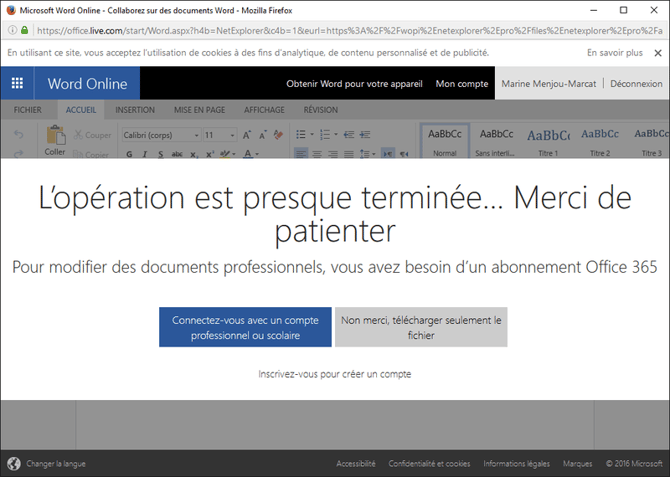670x477 pixels.
Task: Open the MISE EN PAGE tab
Action: tap(200, 110)
